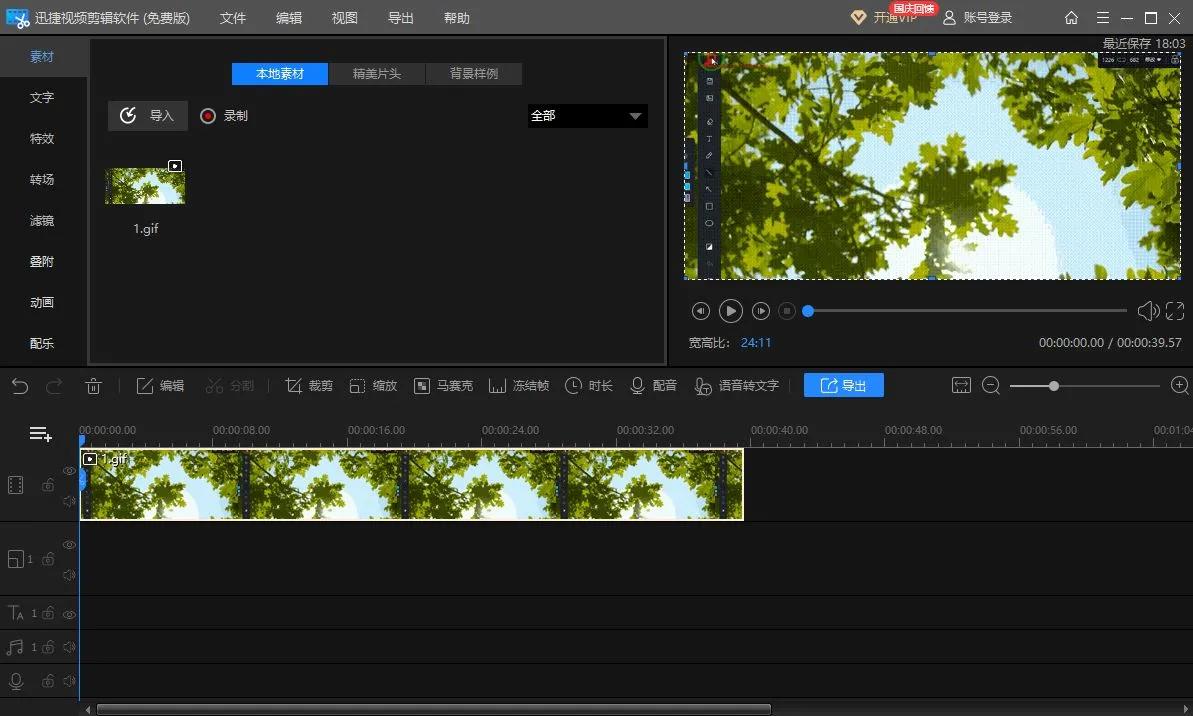This screenshot has width=1193, height=716.
Task: Select the Mosaic (马赛克) tool
Action: click(x=422, y=386)
